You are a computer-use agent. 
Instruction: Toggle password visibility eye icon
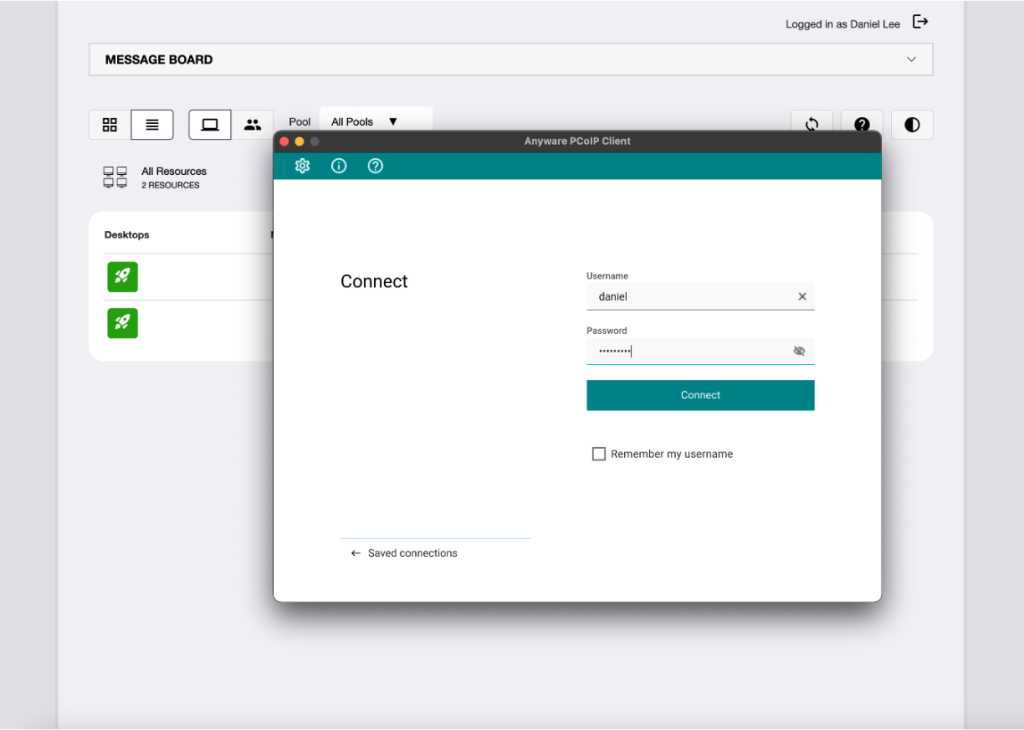[x=799, y=351]
